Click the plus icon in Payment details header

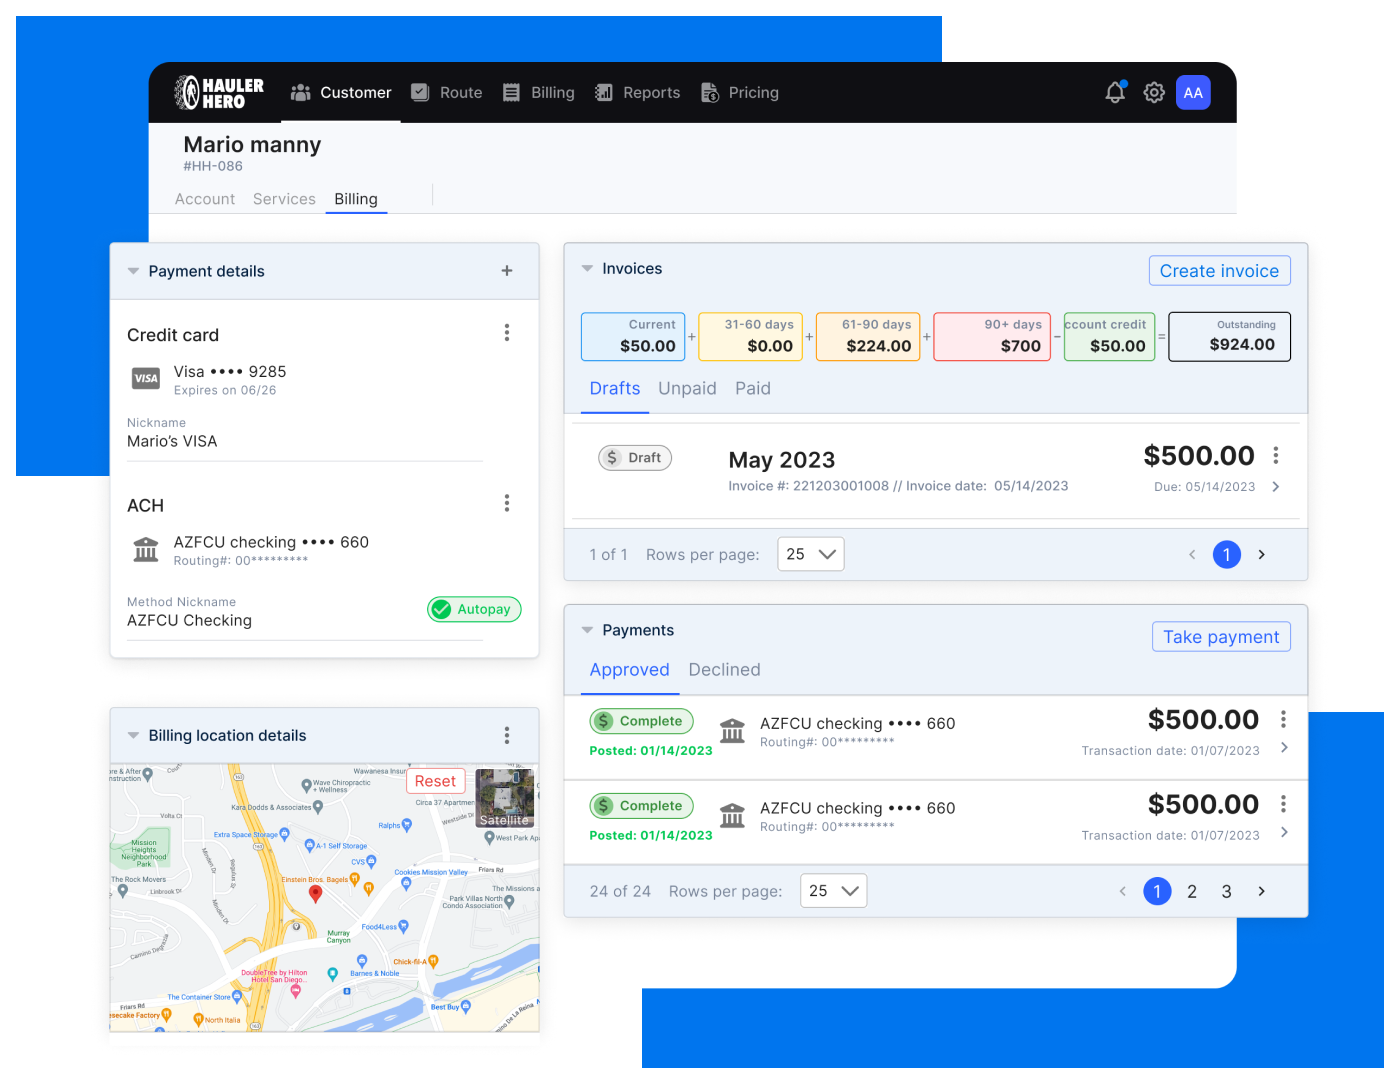(507, 270)
